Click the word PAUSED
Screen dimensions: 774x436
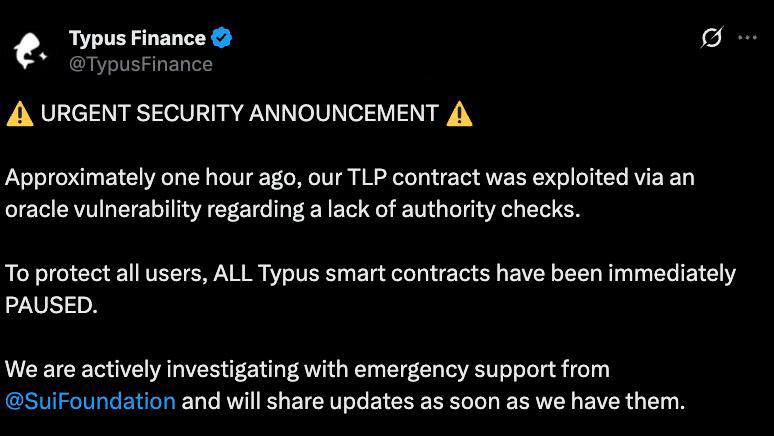coord(50,305)
